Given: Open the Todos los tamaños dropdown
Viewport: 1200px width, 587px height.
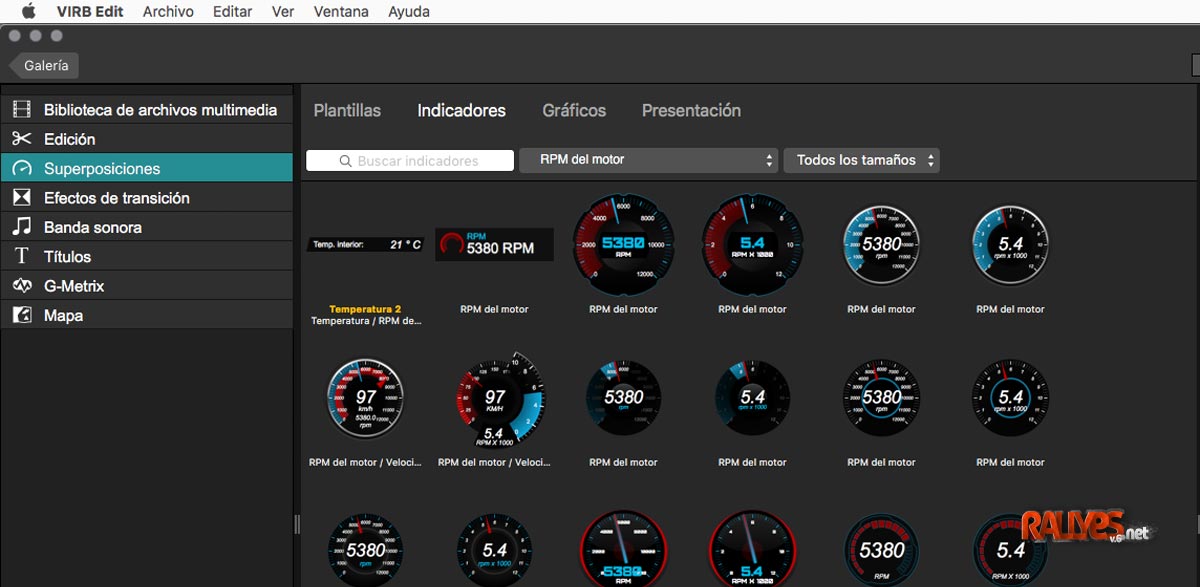Looking at the screenshot, I should (861, 160).
